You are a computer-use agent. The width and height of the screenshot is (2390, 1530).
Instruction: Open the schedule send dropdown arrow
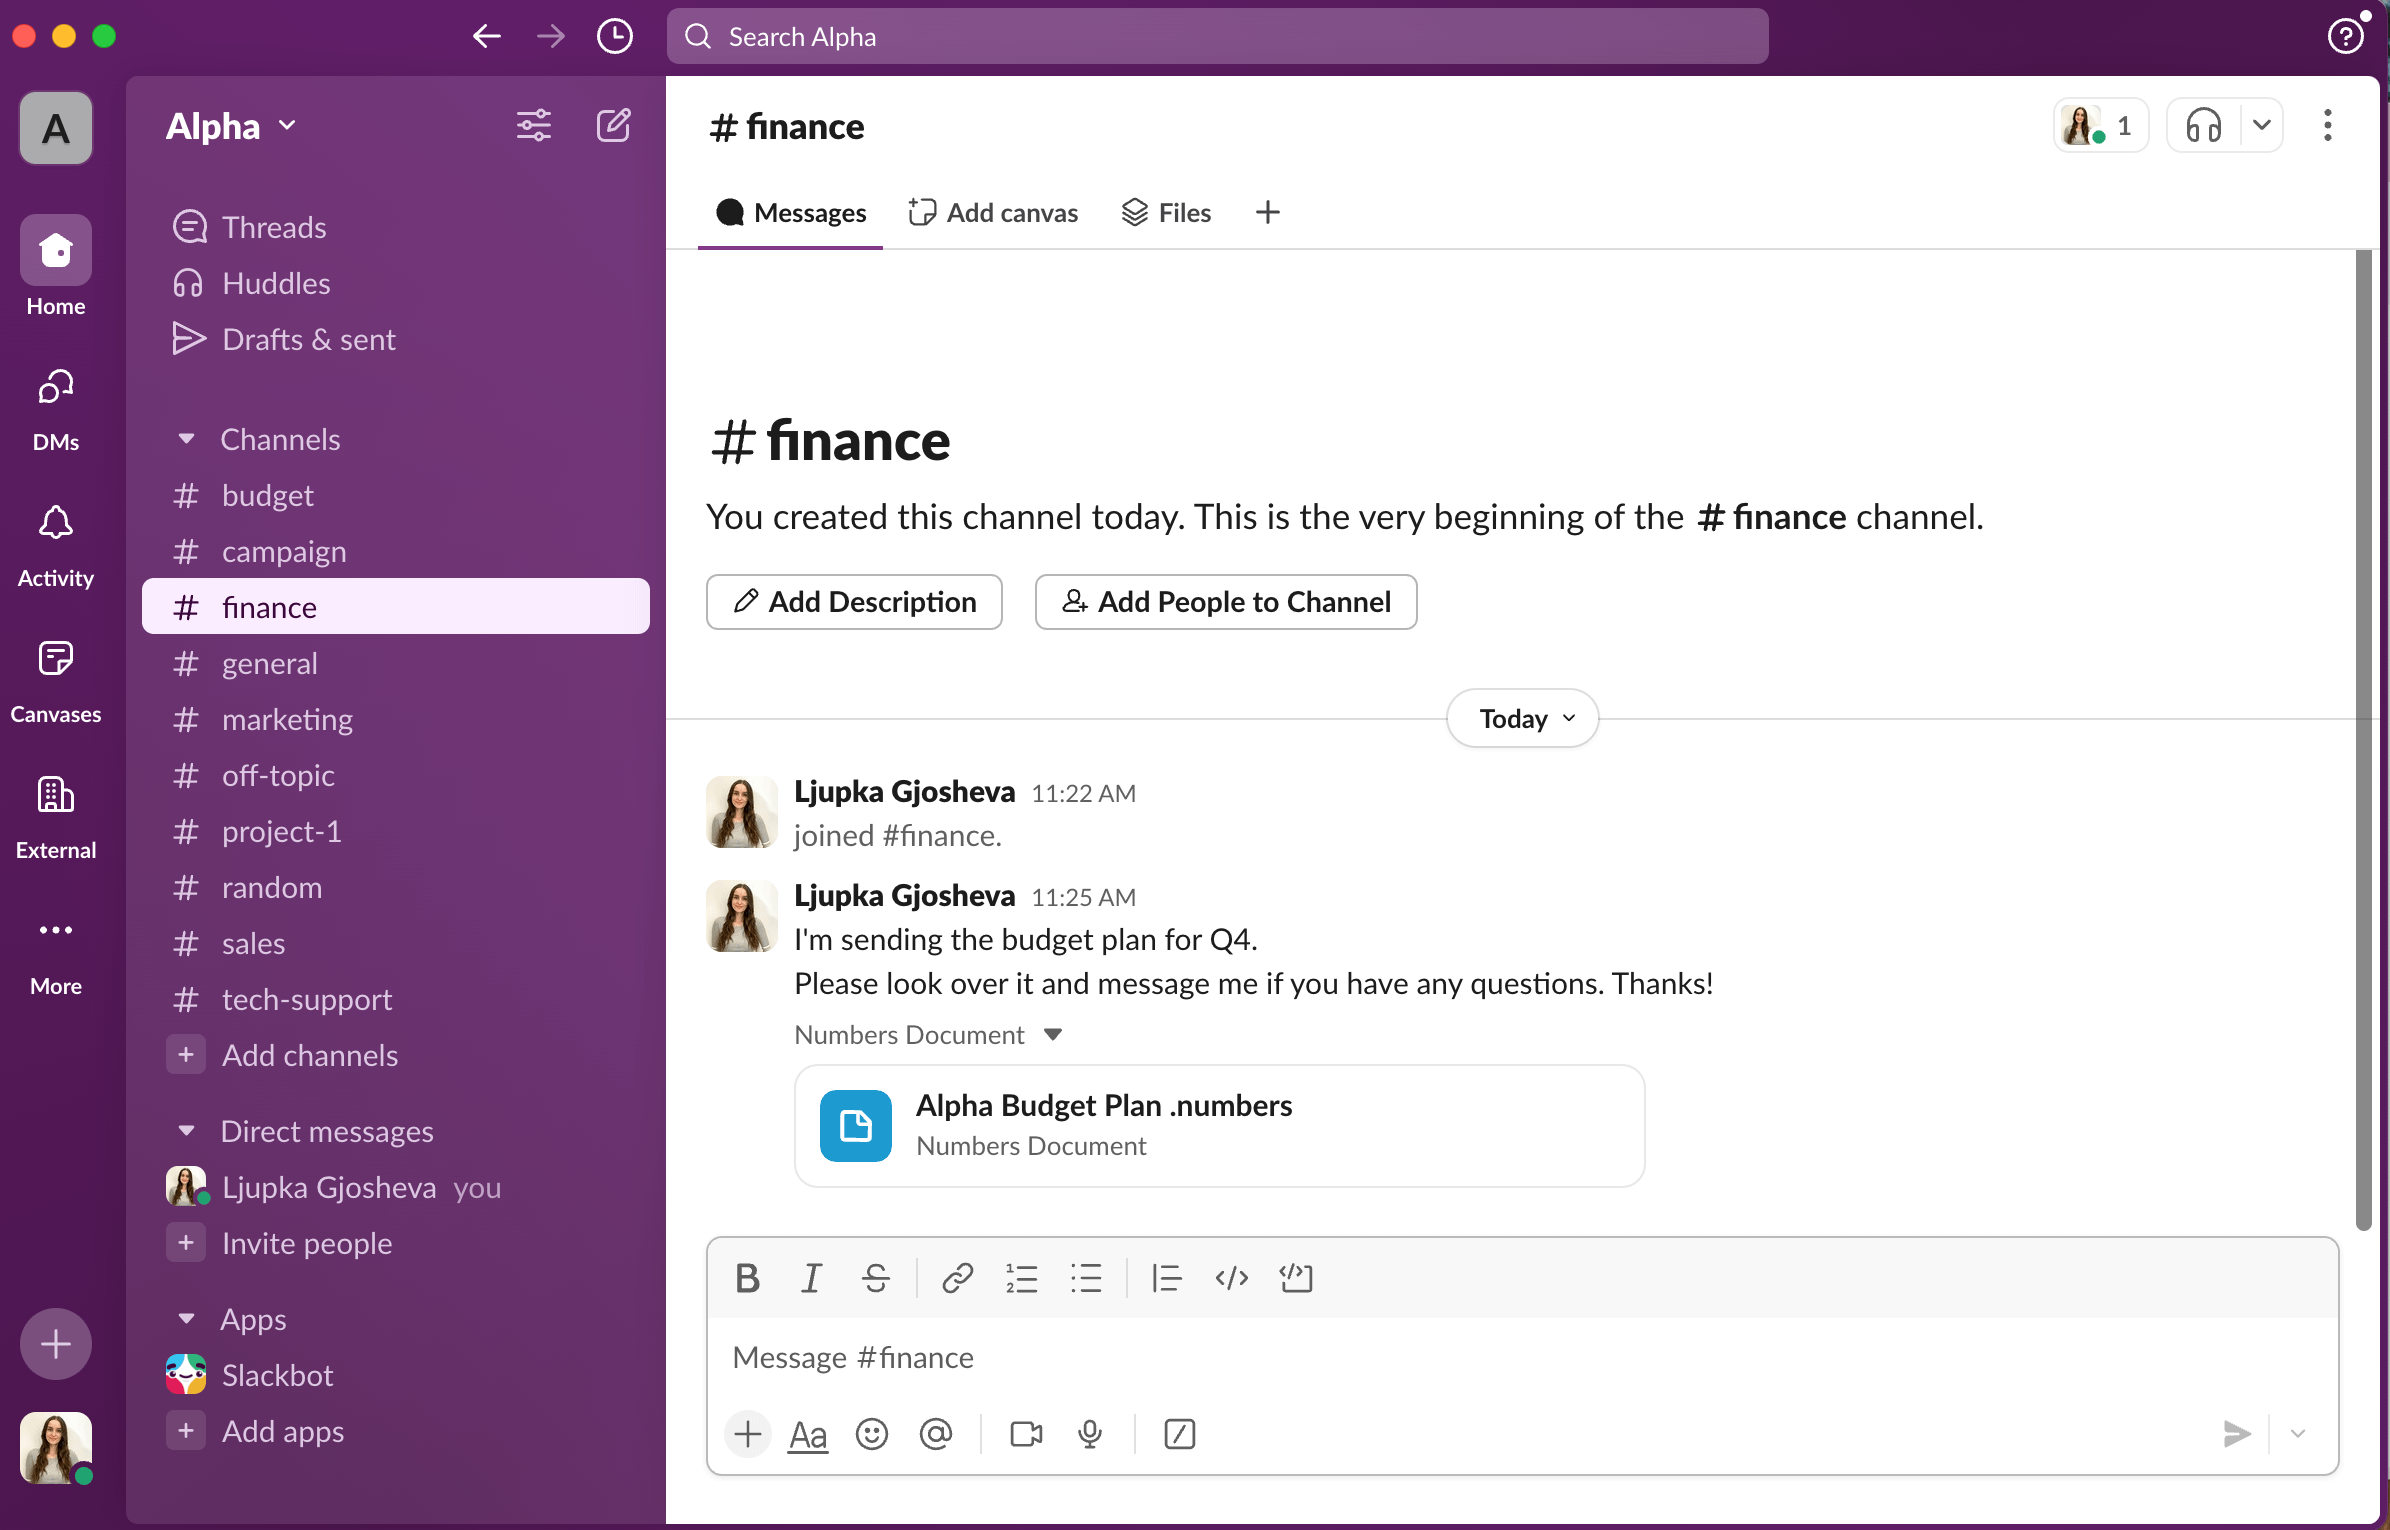pos(2298,1434)
